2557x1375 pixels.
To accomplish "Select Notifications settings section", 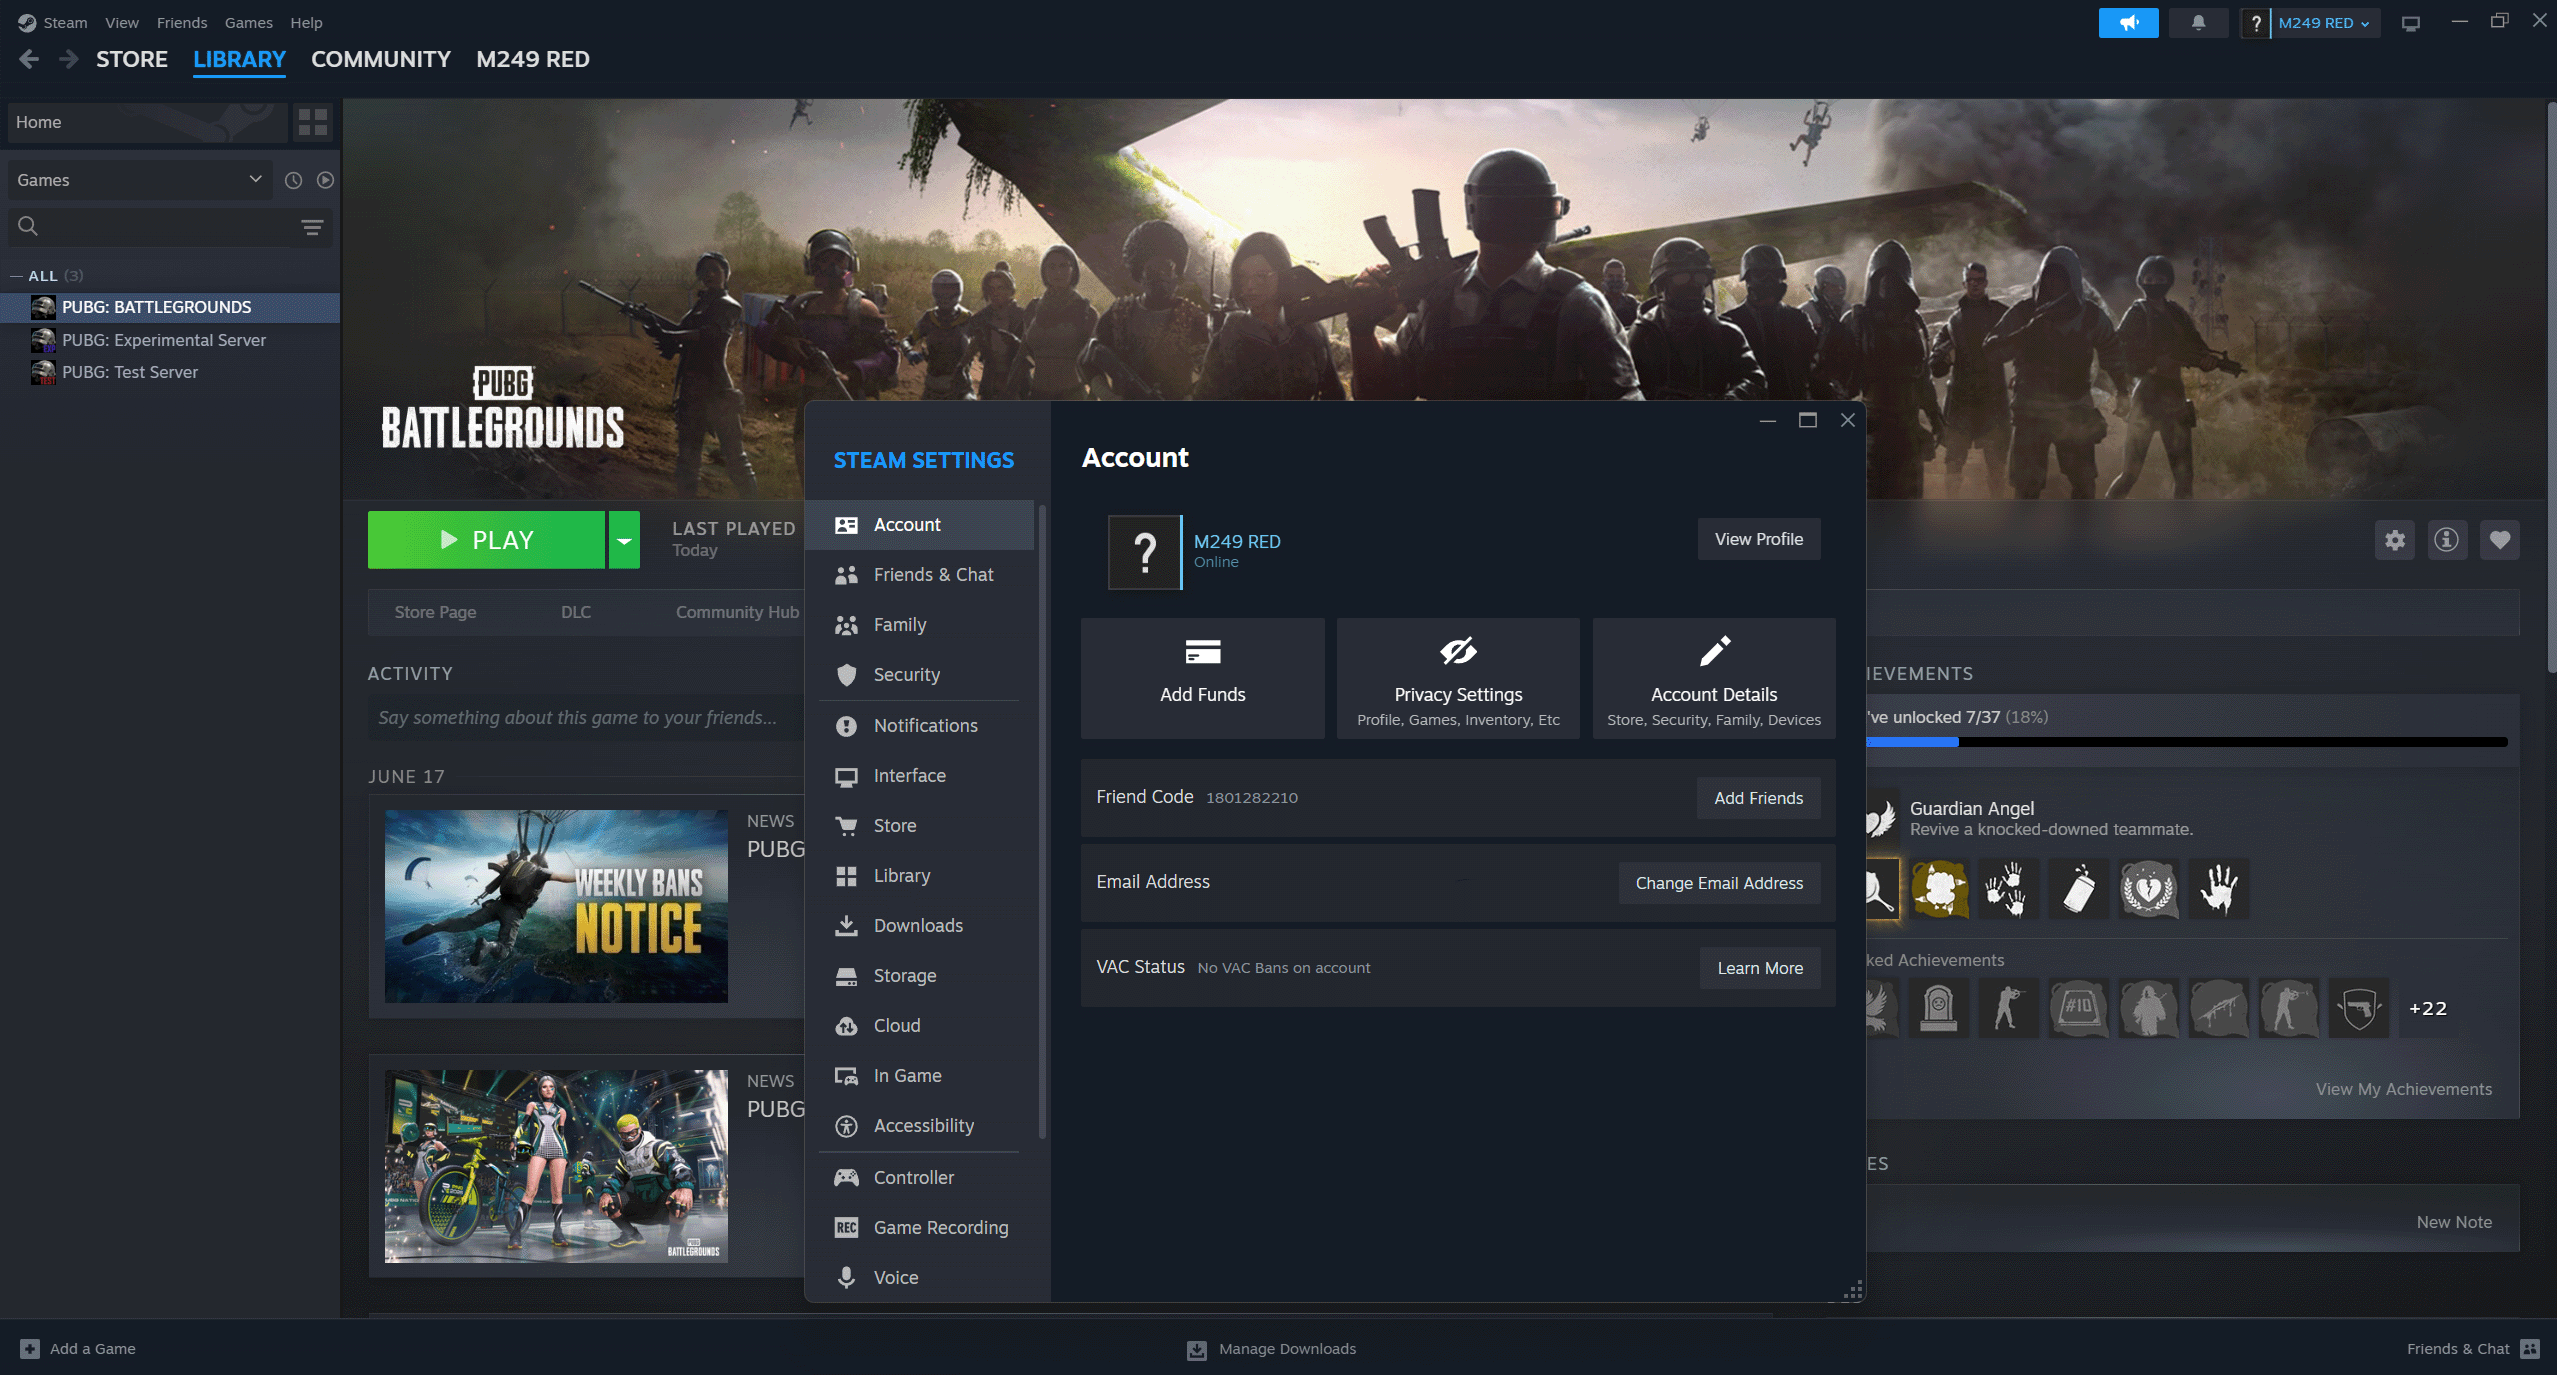I will click(x=919, y=726).
